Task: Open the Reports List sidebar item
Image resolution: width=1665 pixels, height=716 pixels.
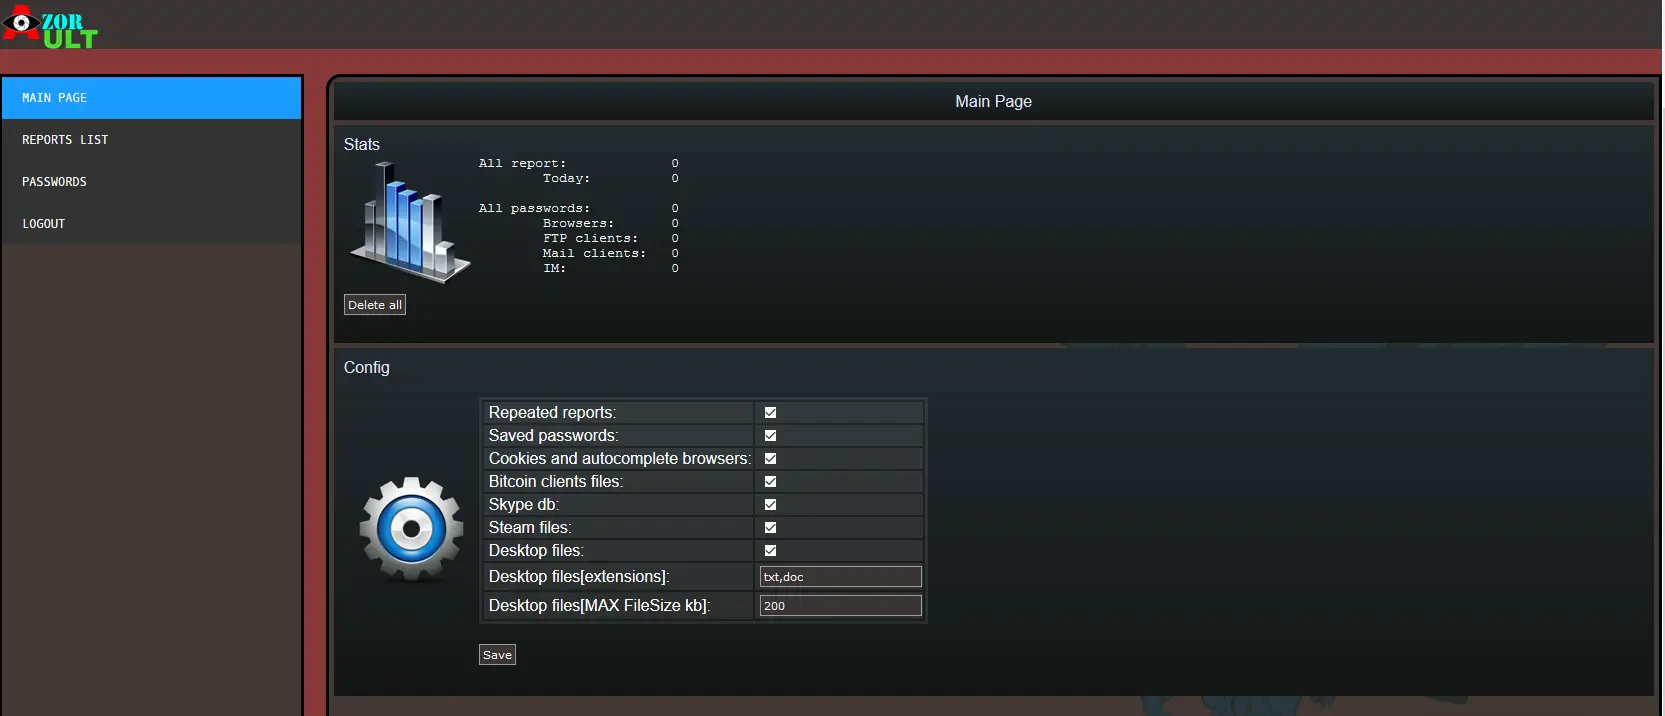Action: click(x=152, y=140)
